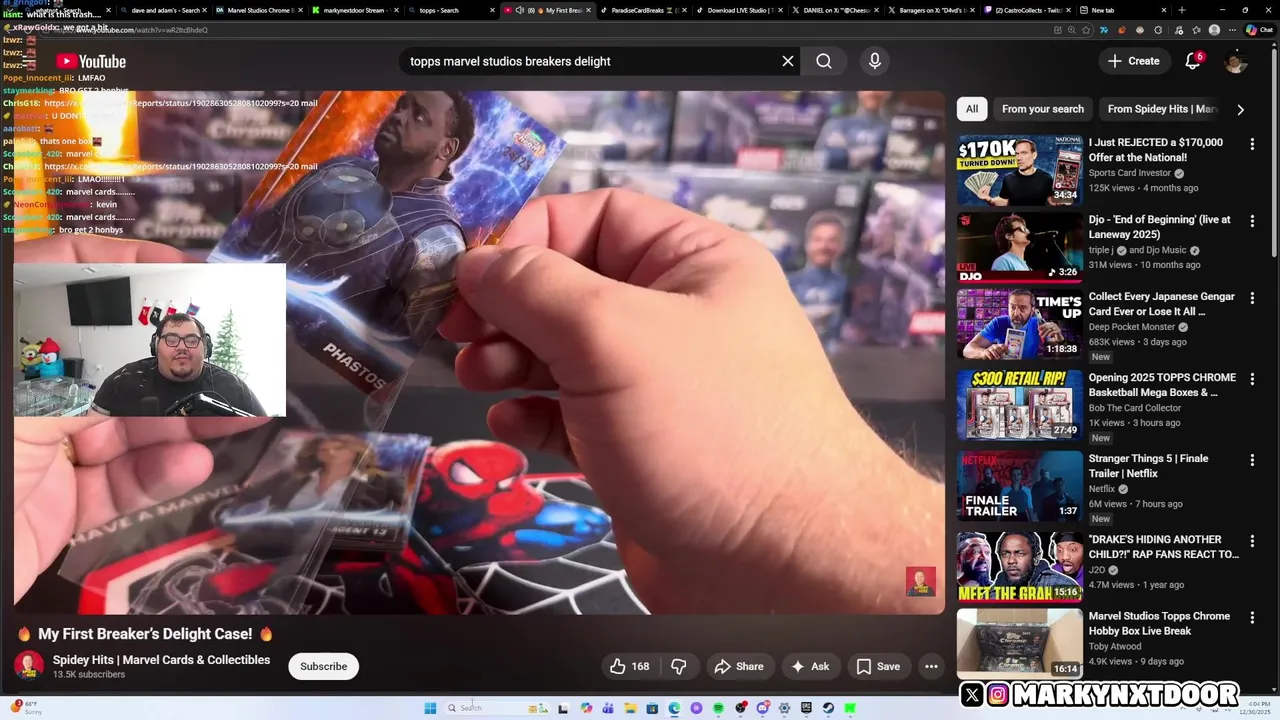Screen dimensions: 1280x720
Task: Click the YouTube search input field
Action: click(590, 61)
